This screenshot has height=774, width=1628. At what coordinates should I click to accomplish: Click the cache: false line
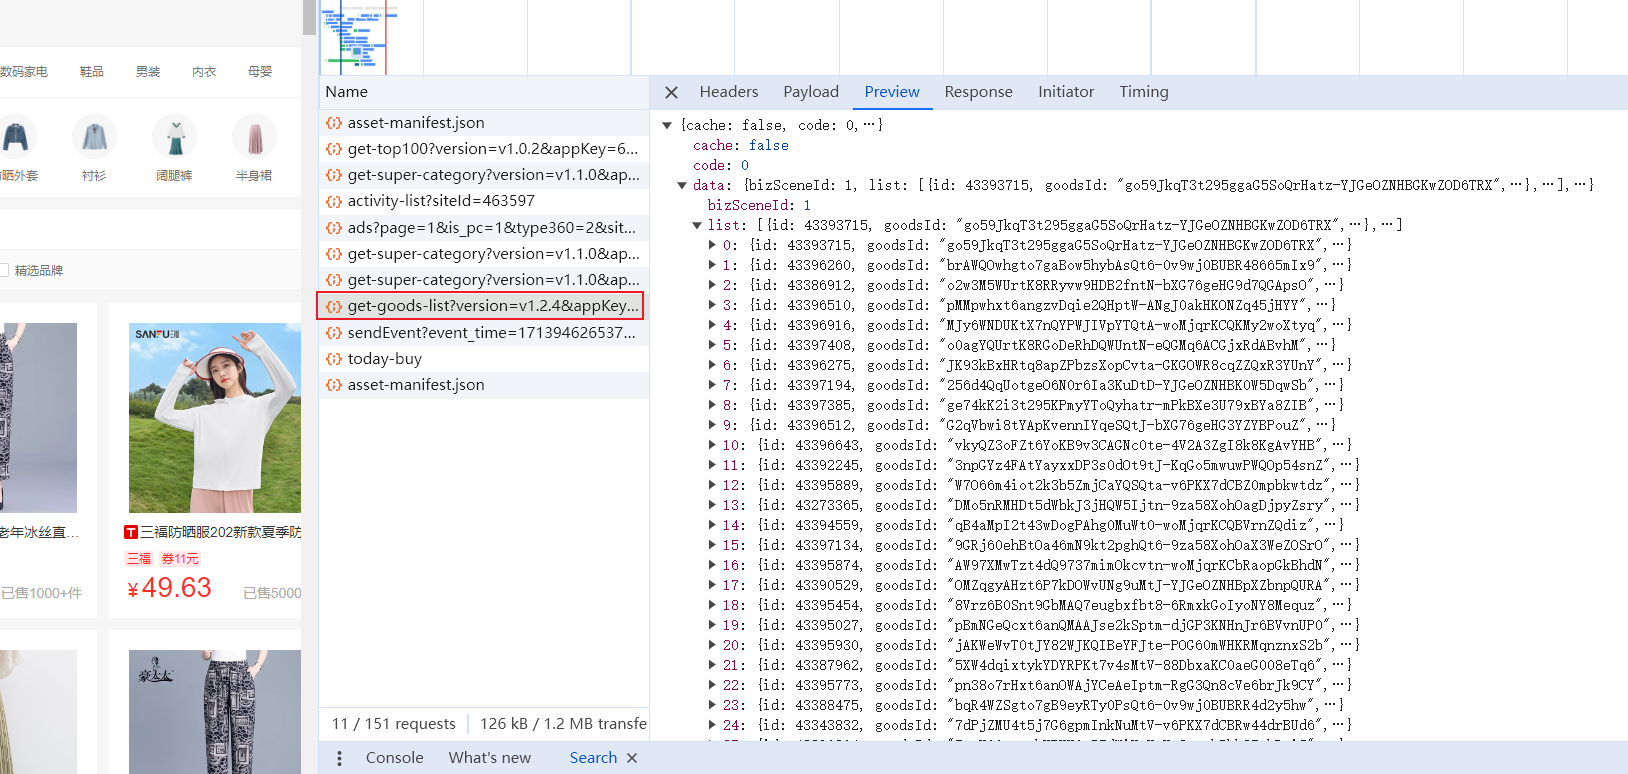pos(741,145)
